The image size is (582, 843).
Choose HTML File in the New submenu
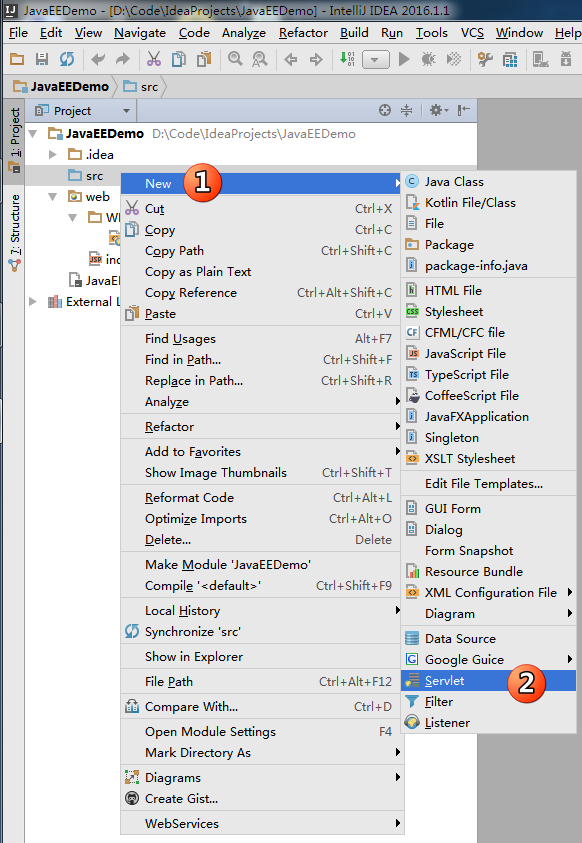pyautogui.click(x=488, y=290)
